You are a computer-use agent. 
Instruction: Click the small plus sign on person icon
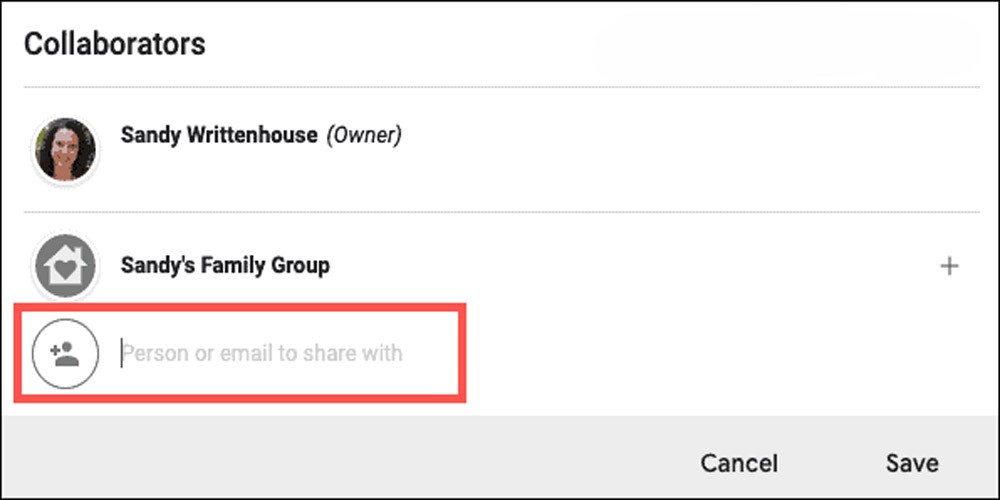pyautogui.click(x=54, y=349)
